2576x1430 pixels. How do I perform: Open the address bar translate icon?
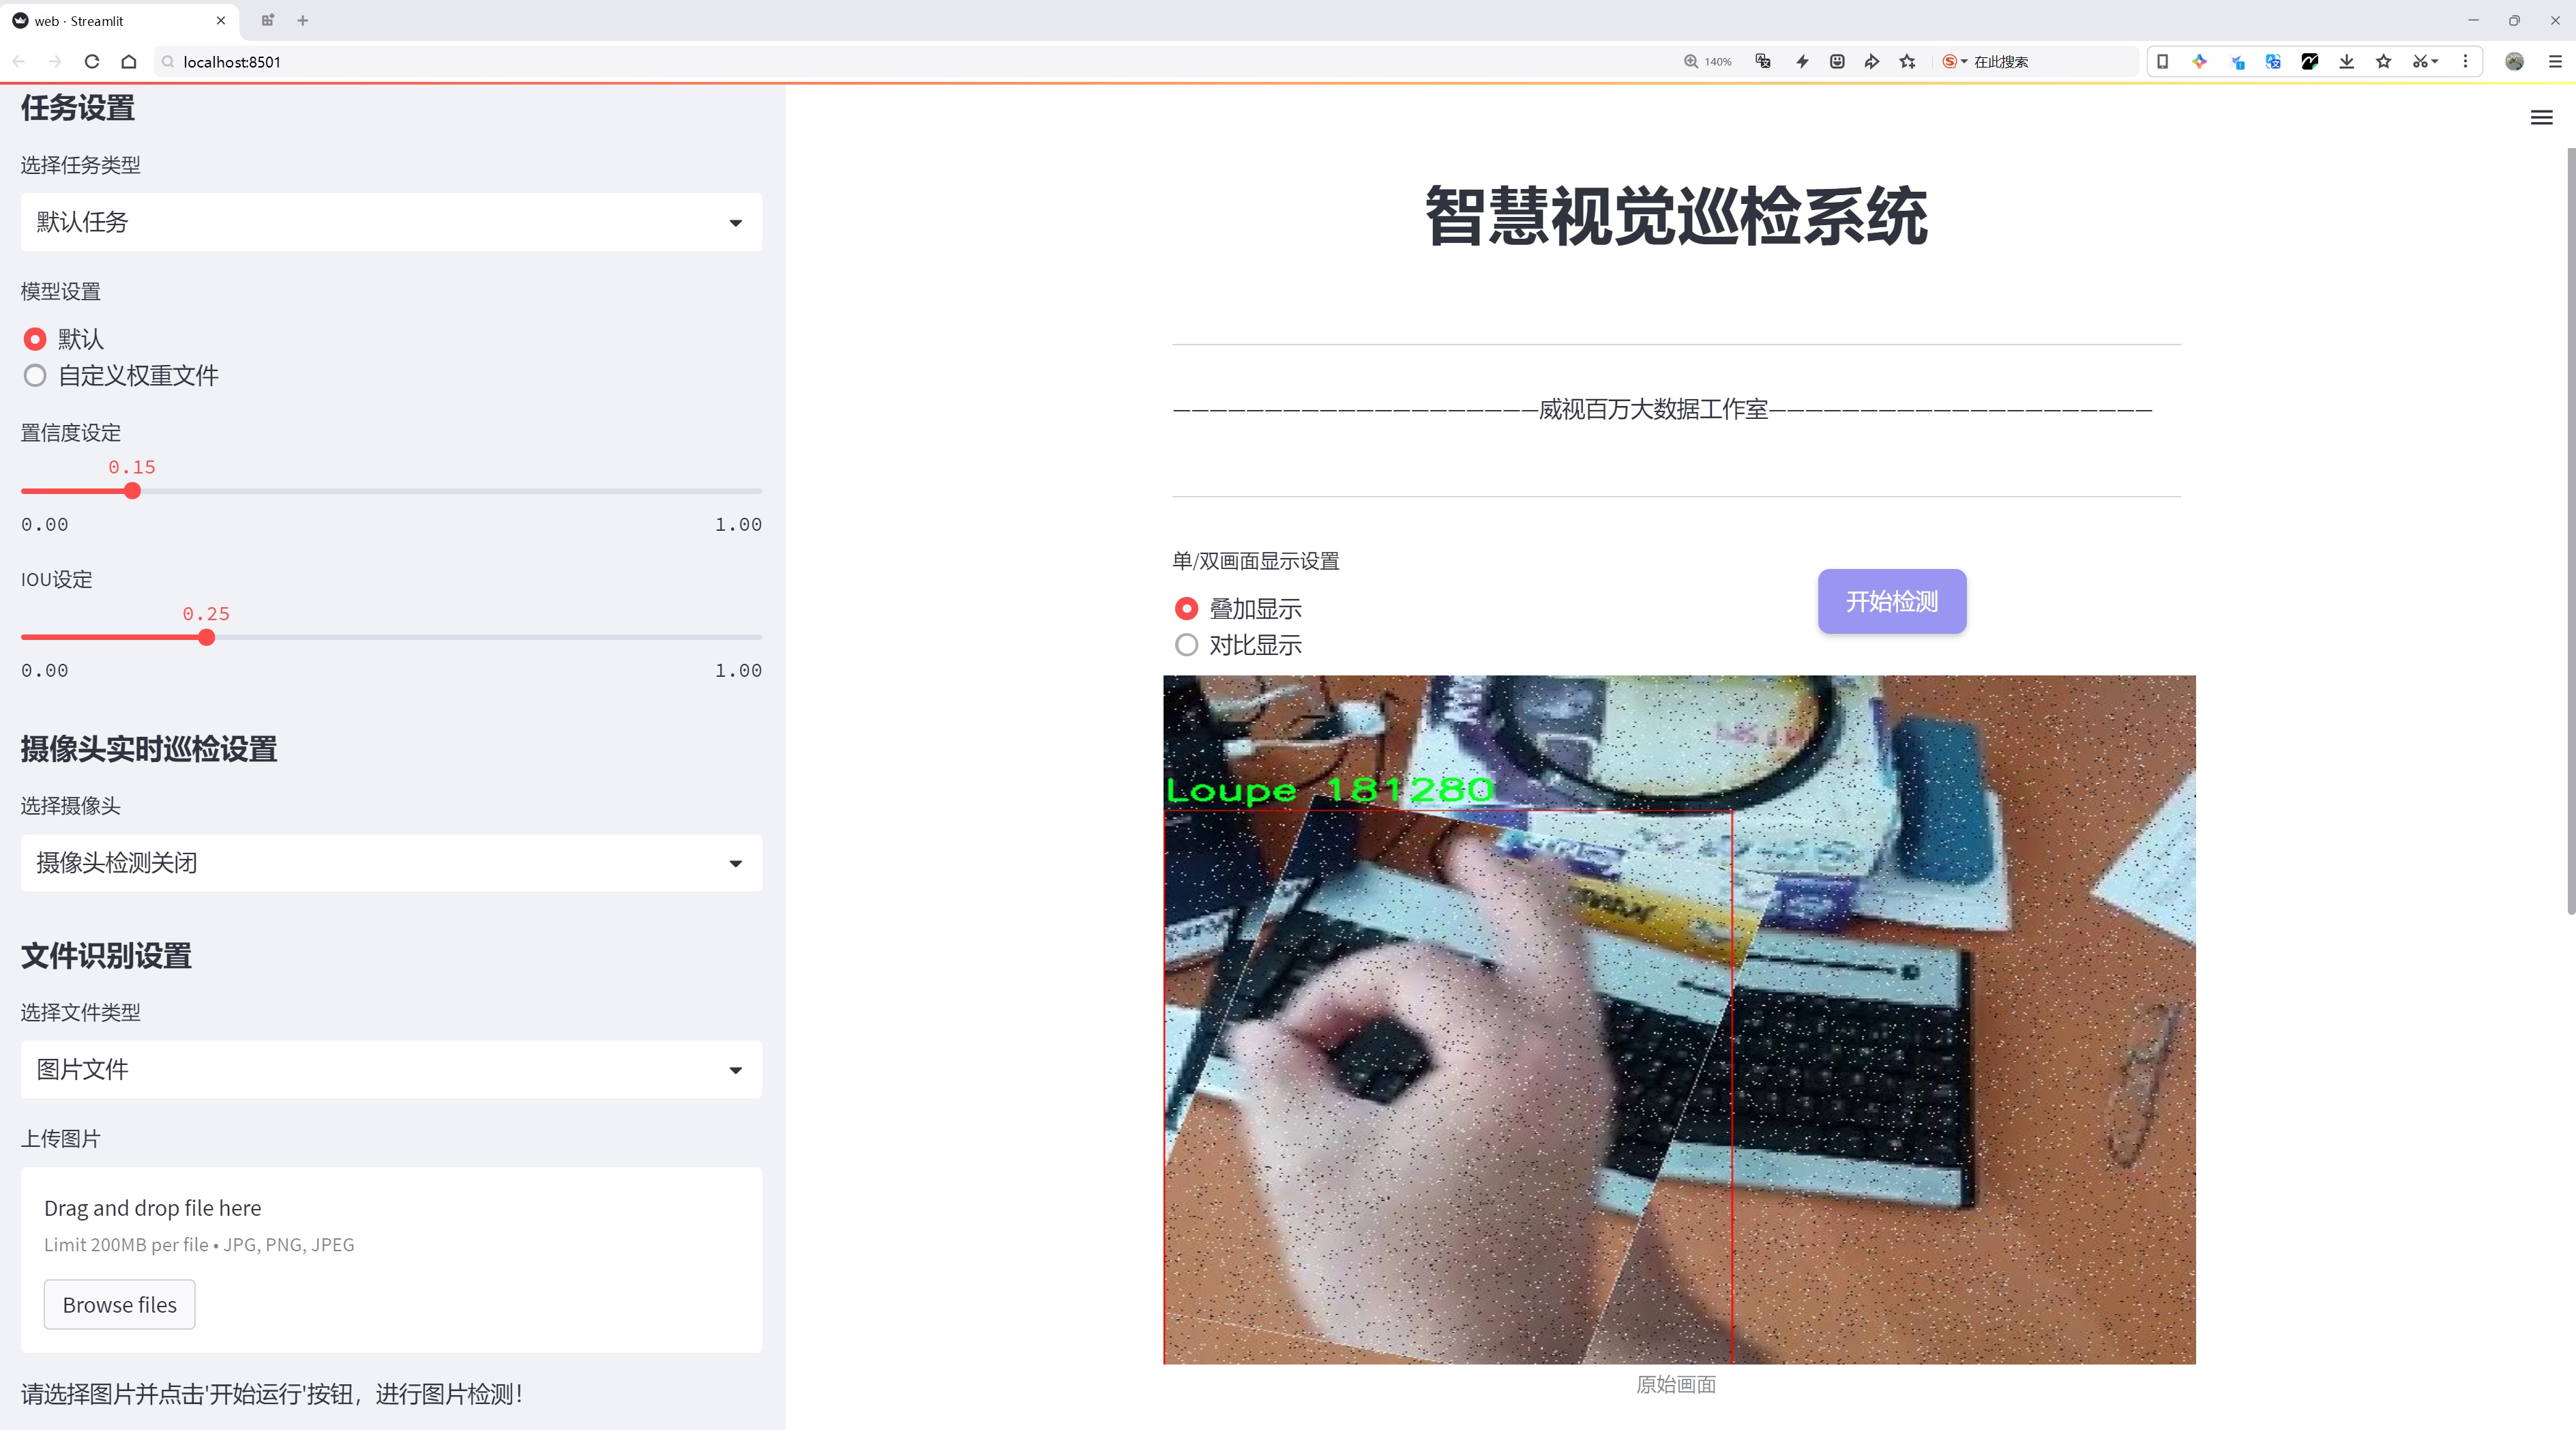[1763, 62]
